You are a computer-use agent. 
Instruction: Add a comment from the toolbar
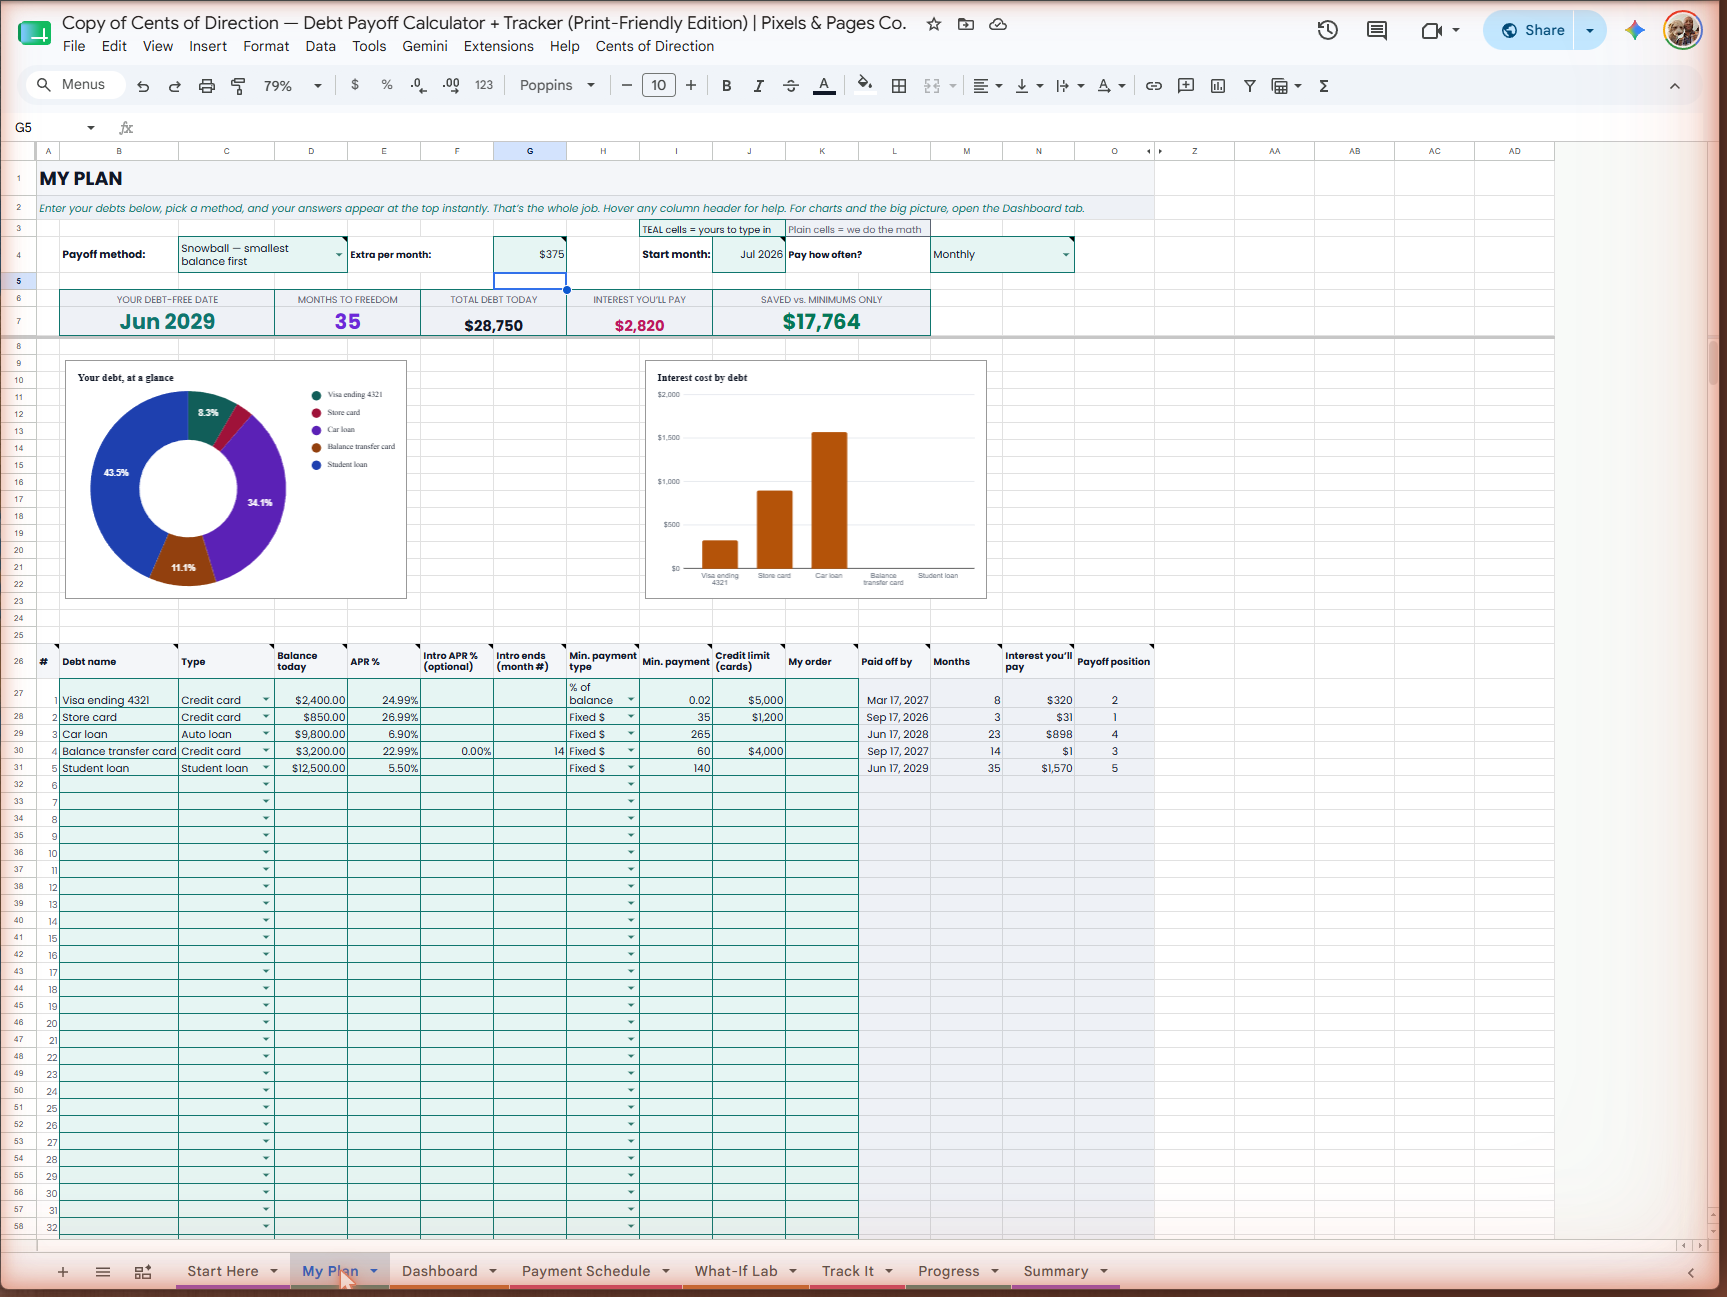click(1186, 86)
